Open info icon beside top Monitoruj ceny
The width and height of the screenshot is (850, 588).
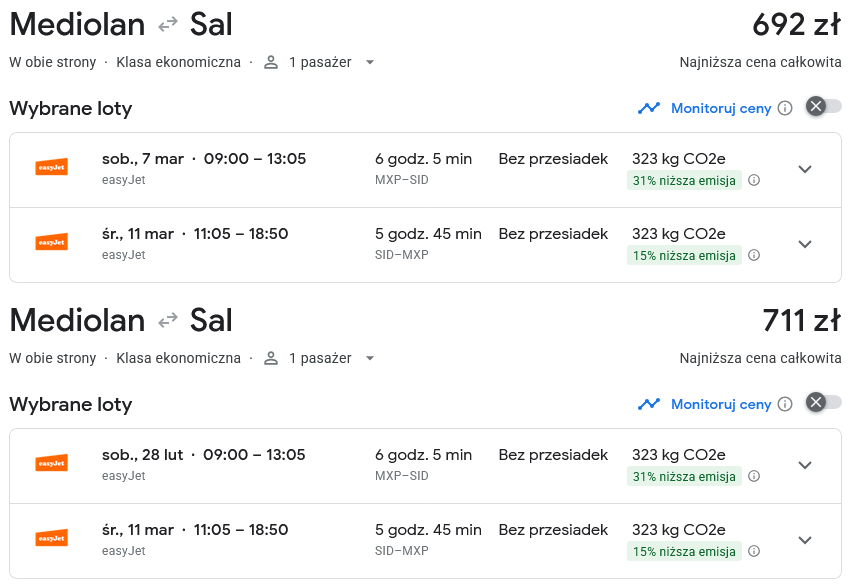[x=784, y=108]
